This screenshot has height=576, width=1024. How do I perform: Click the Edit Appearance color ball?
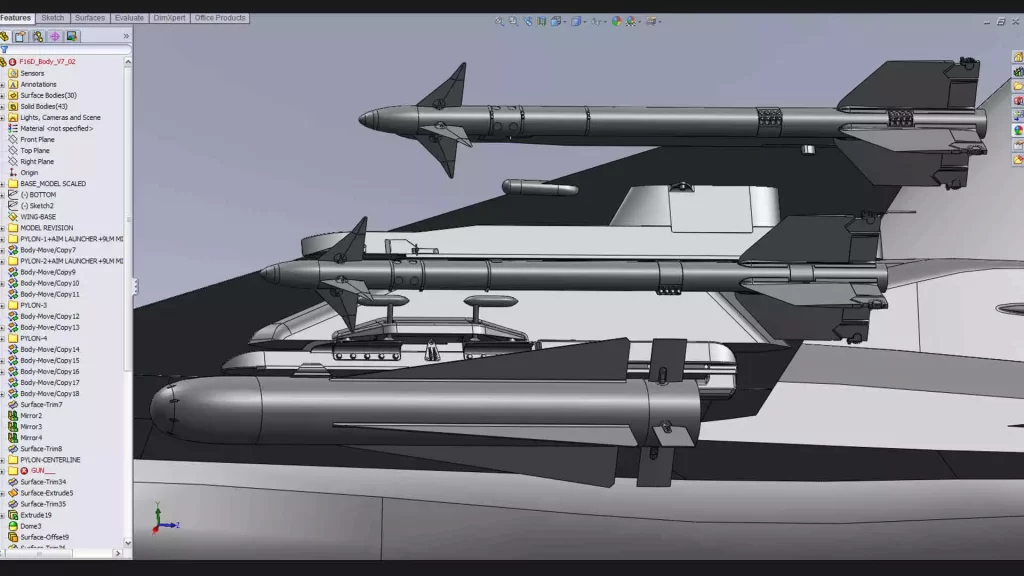point(616,20)
